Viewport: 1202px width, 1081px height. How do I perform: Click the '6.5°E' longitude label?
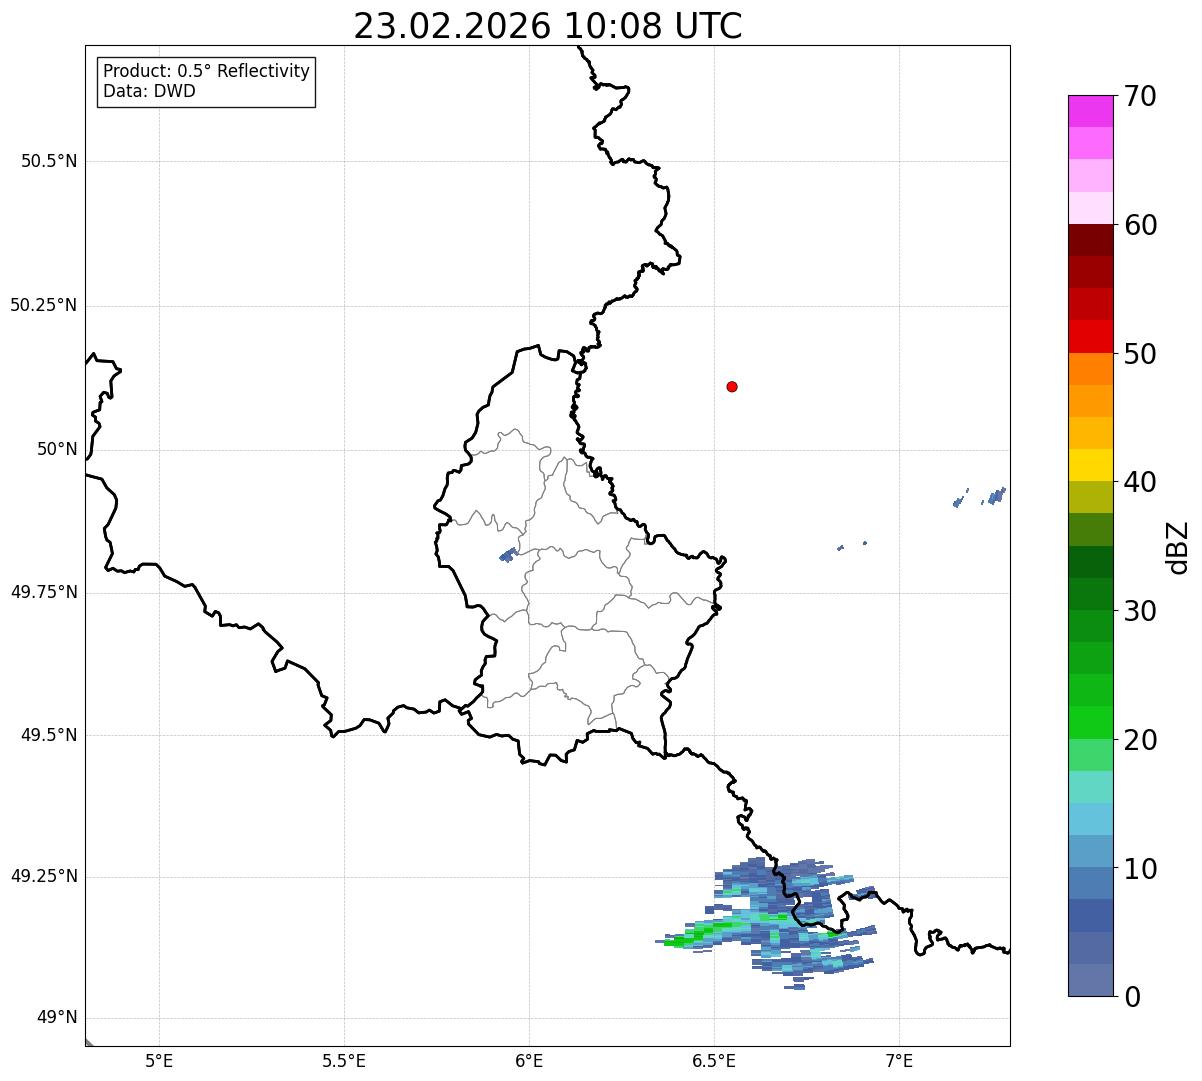click(x=714, y=1060)
